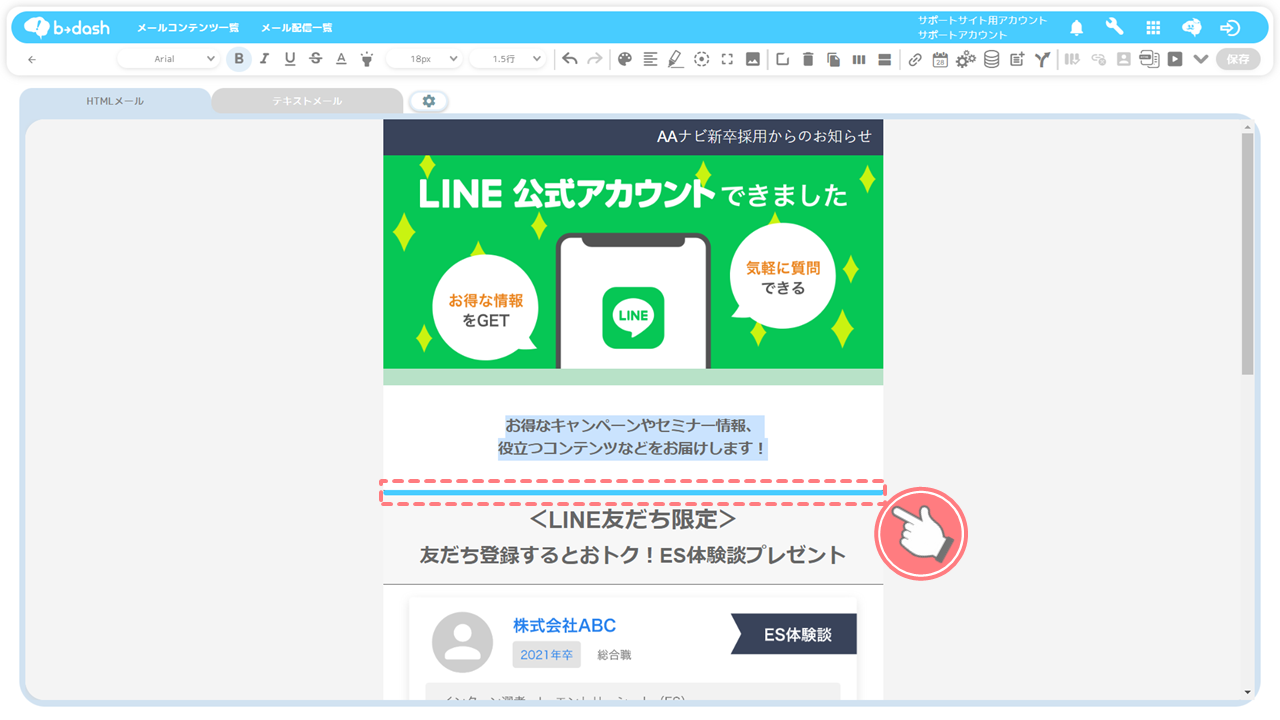Click the 保存 save button

(x=1238, y=59)
